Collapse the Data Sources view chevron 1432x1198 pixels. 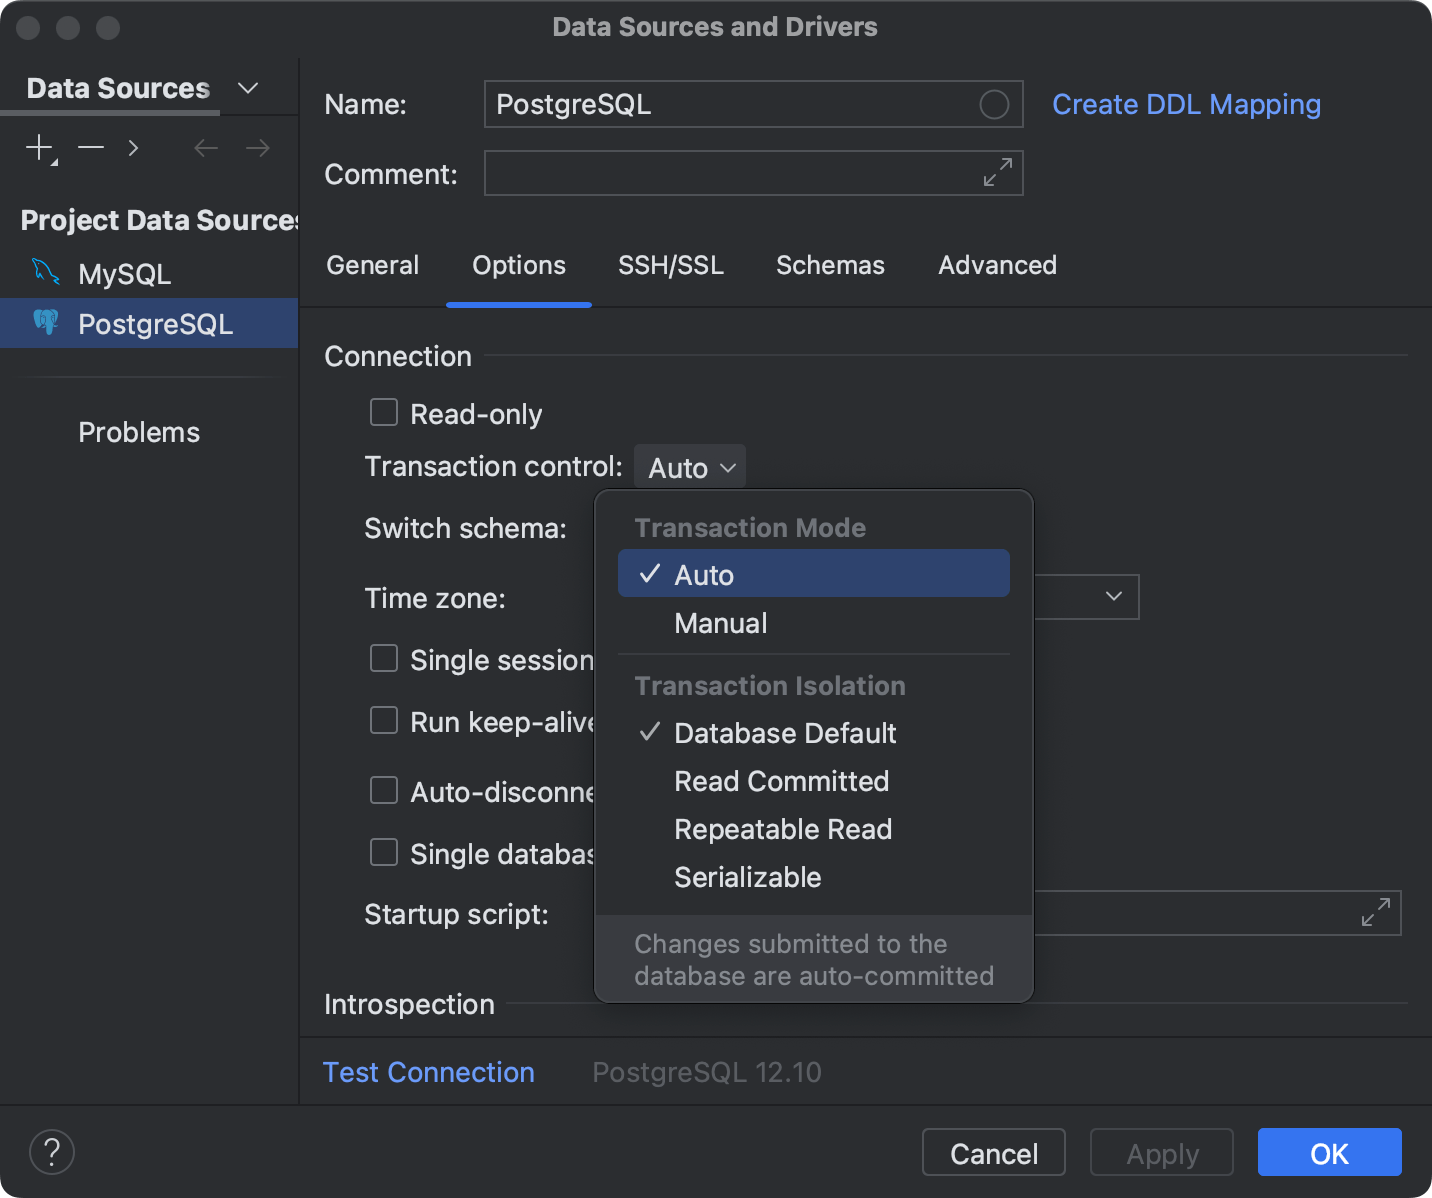[x=247, y=88]
